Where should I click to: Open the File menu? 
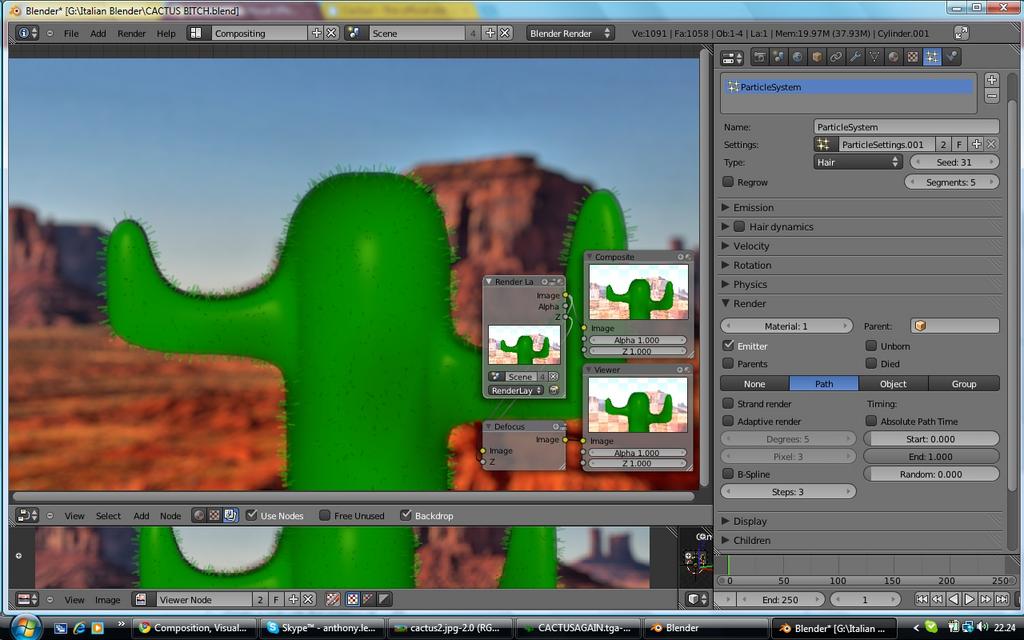pyautogui.click(x=71, y=33)
